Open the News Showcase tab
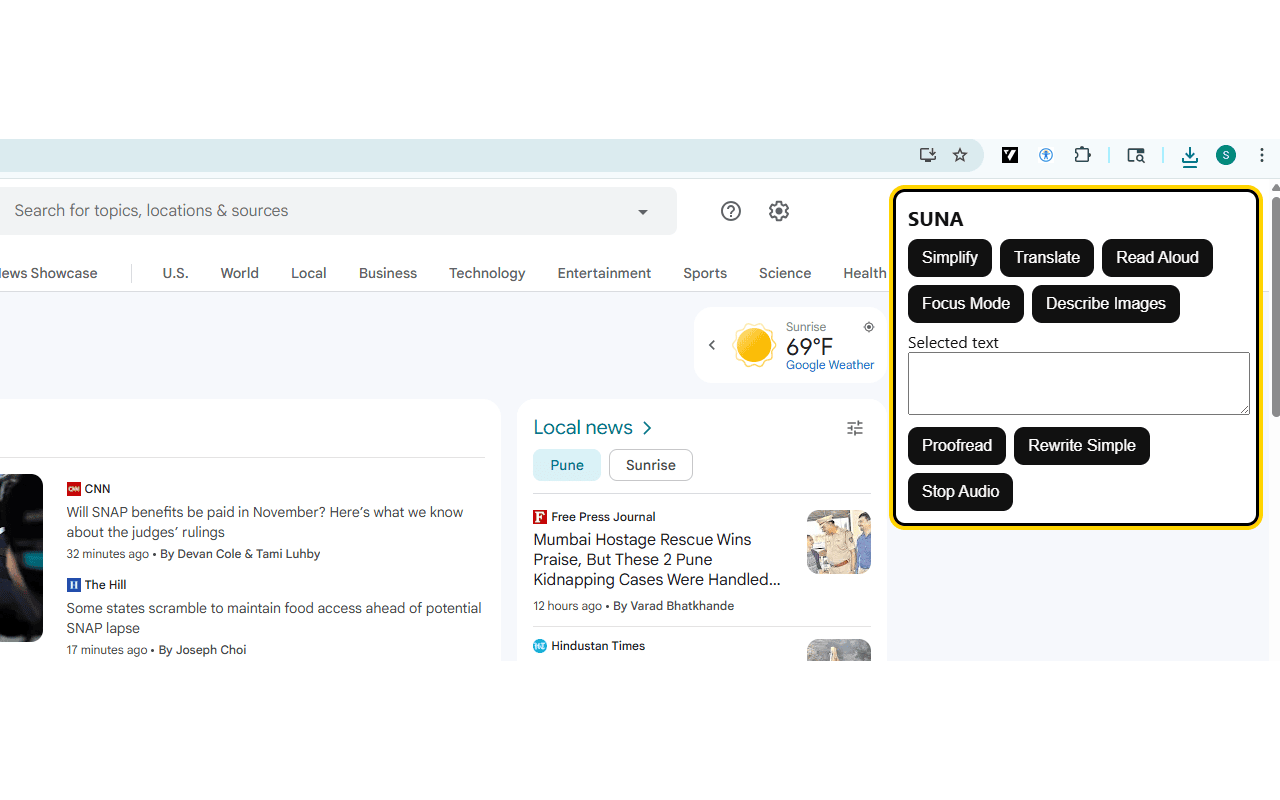Screen dimensions: 1280x800 [x=49, y=273]
